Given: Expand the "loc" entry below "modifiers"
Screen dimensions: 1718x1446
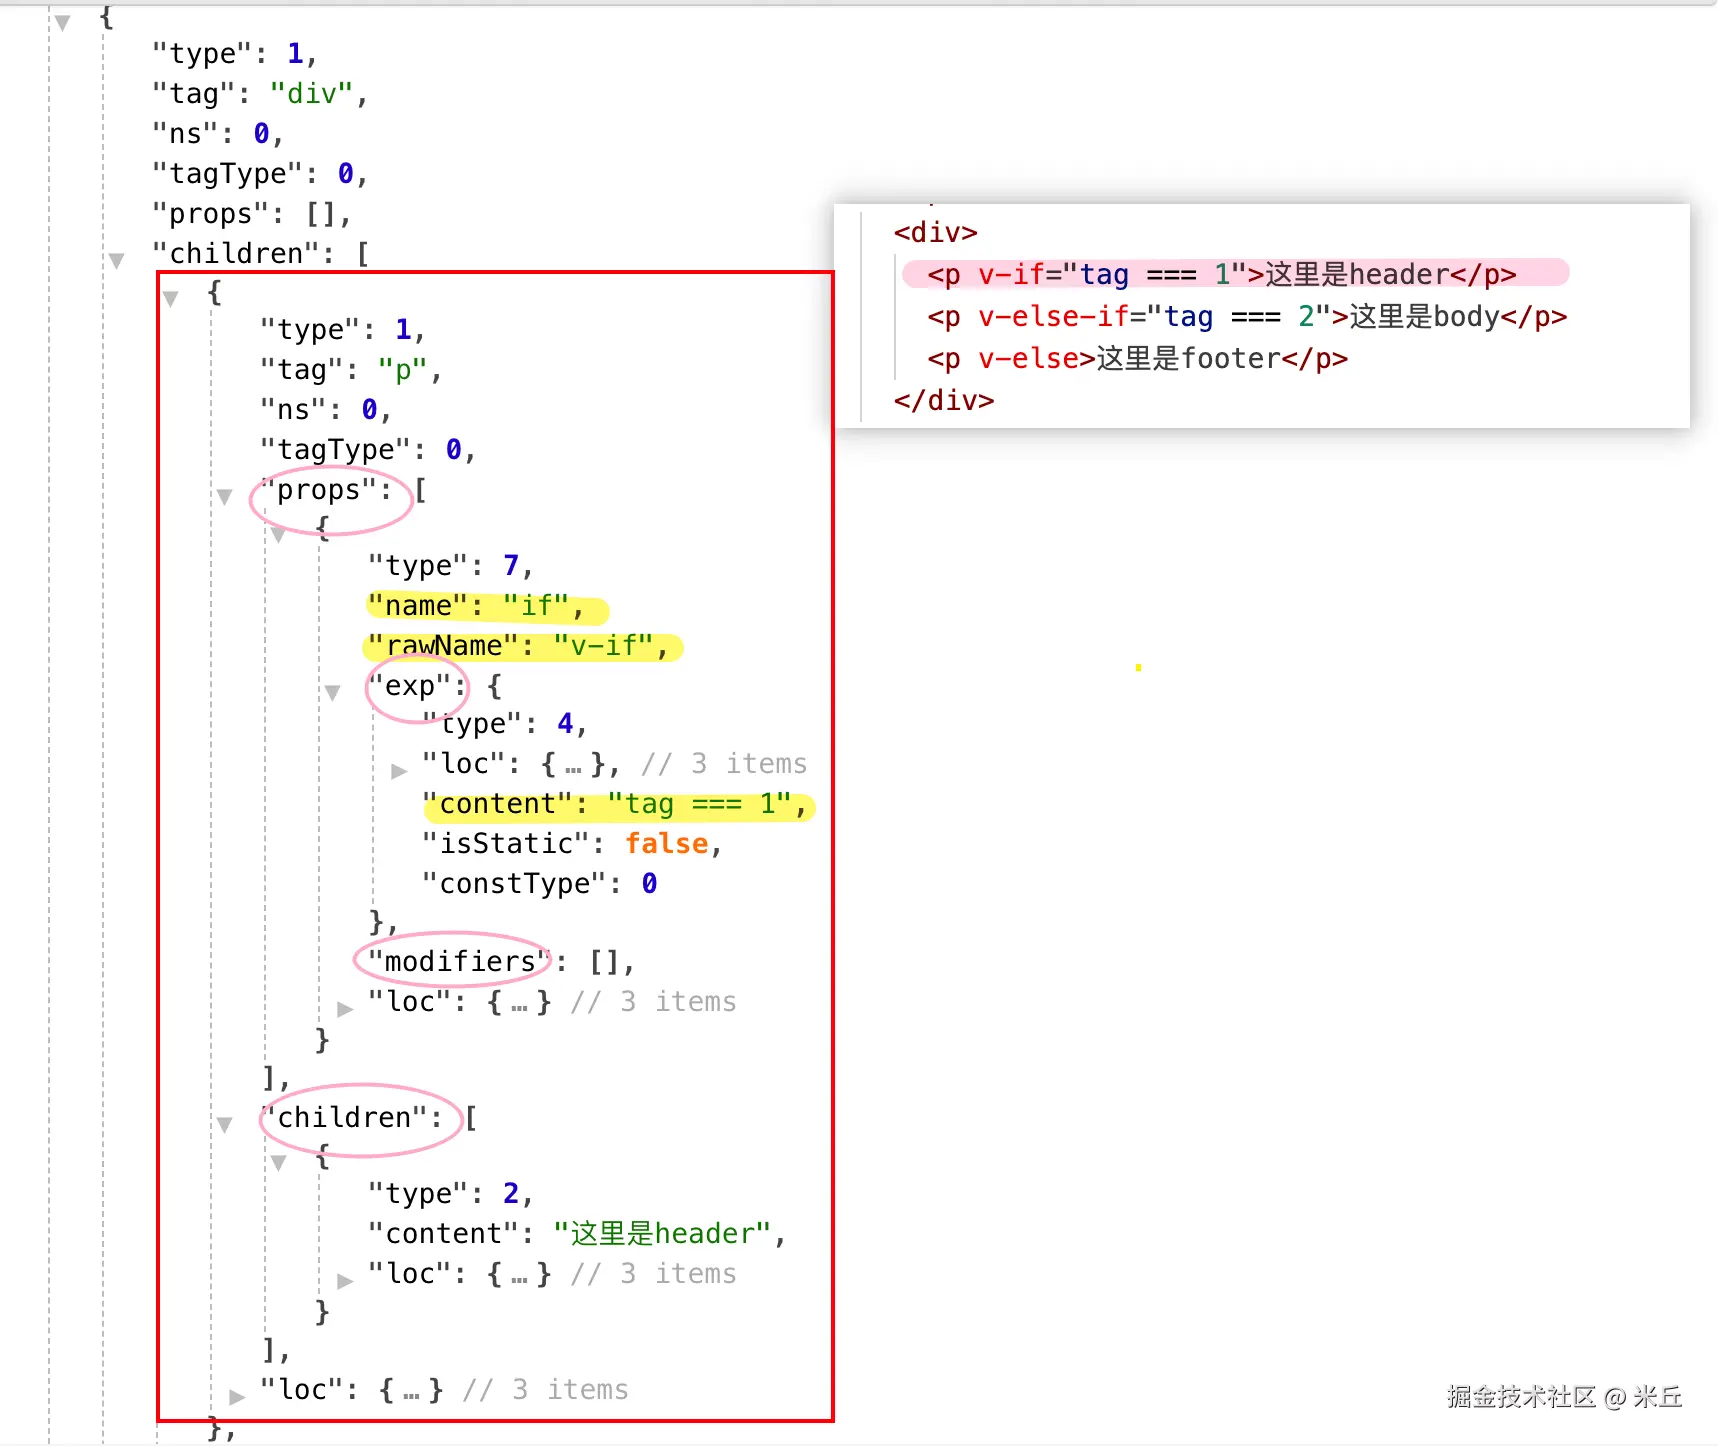Looking at the screenshot, I should click(x=345, y=1008).
